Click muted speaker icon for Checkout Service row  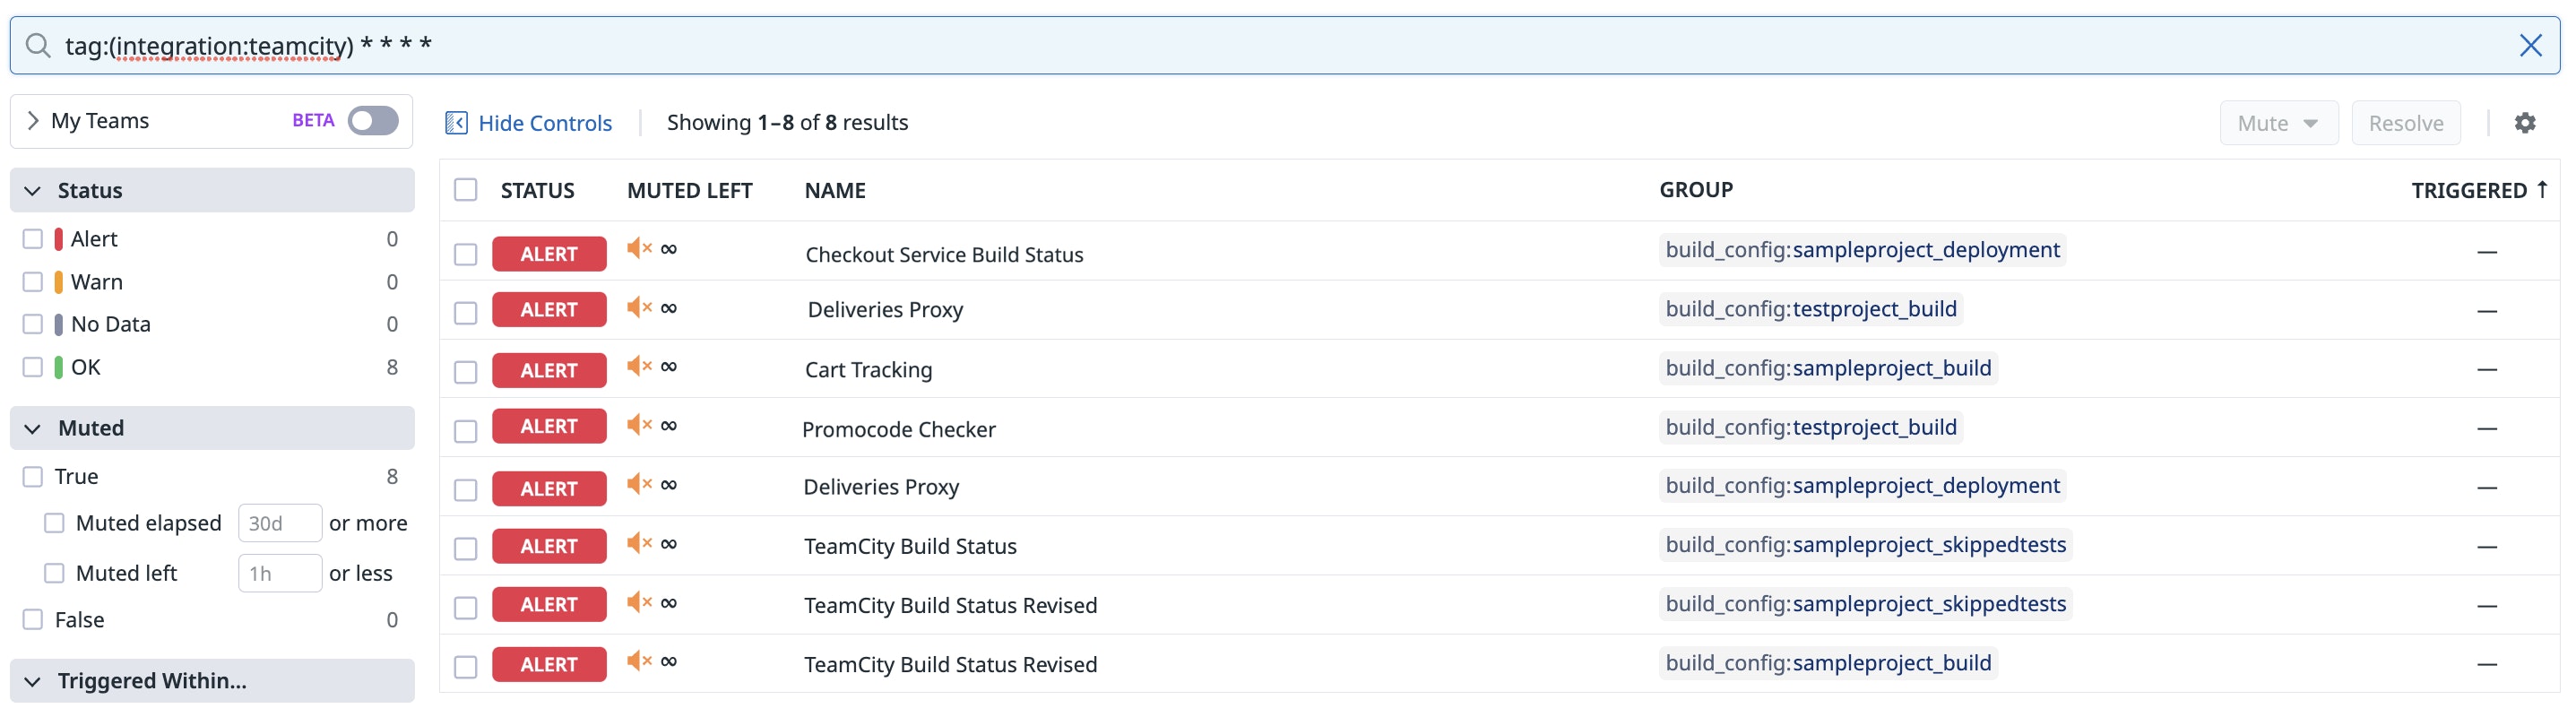tap(638, 248)
